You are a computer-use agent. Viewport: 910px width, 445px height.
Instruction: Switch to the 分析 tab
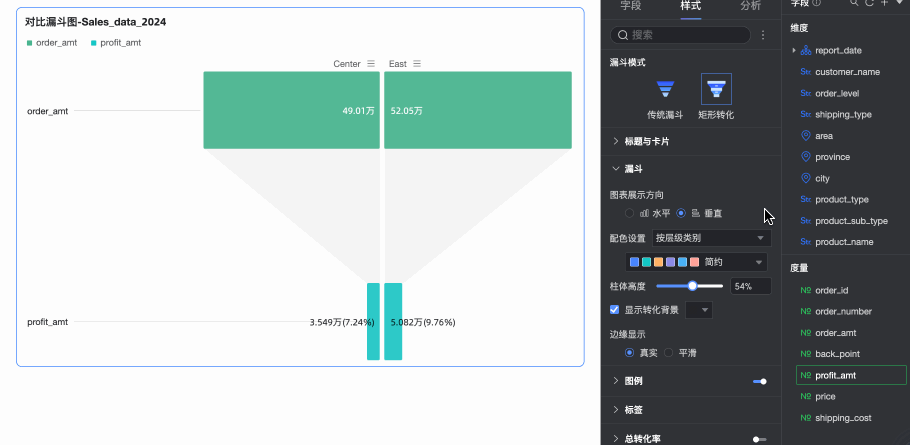point(750,6)
